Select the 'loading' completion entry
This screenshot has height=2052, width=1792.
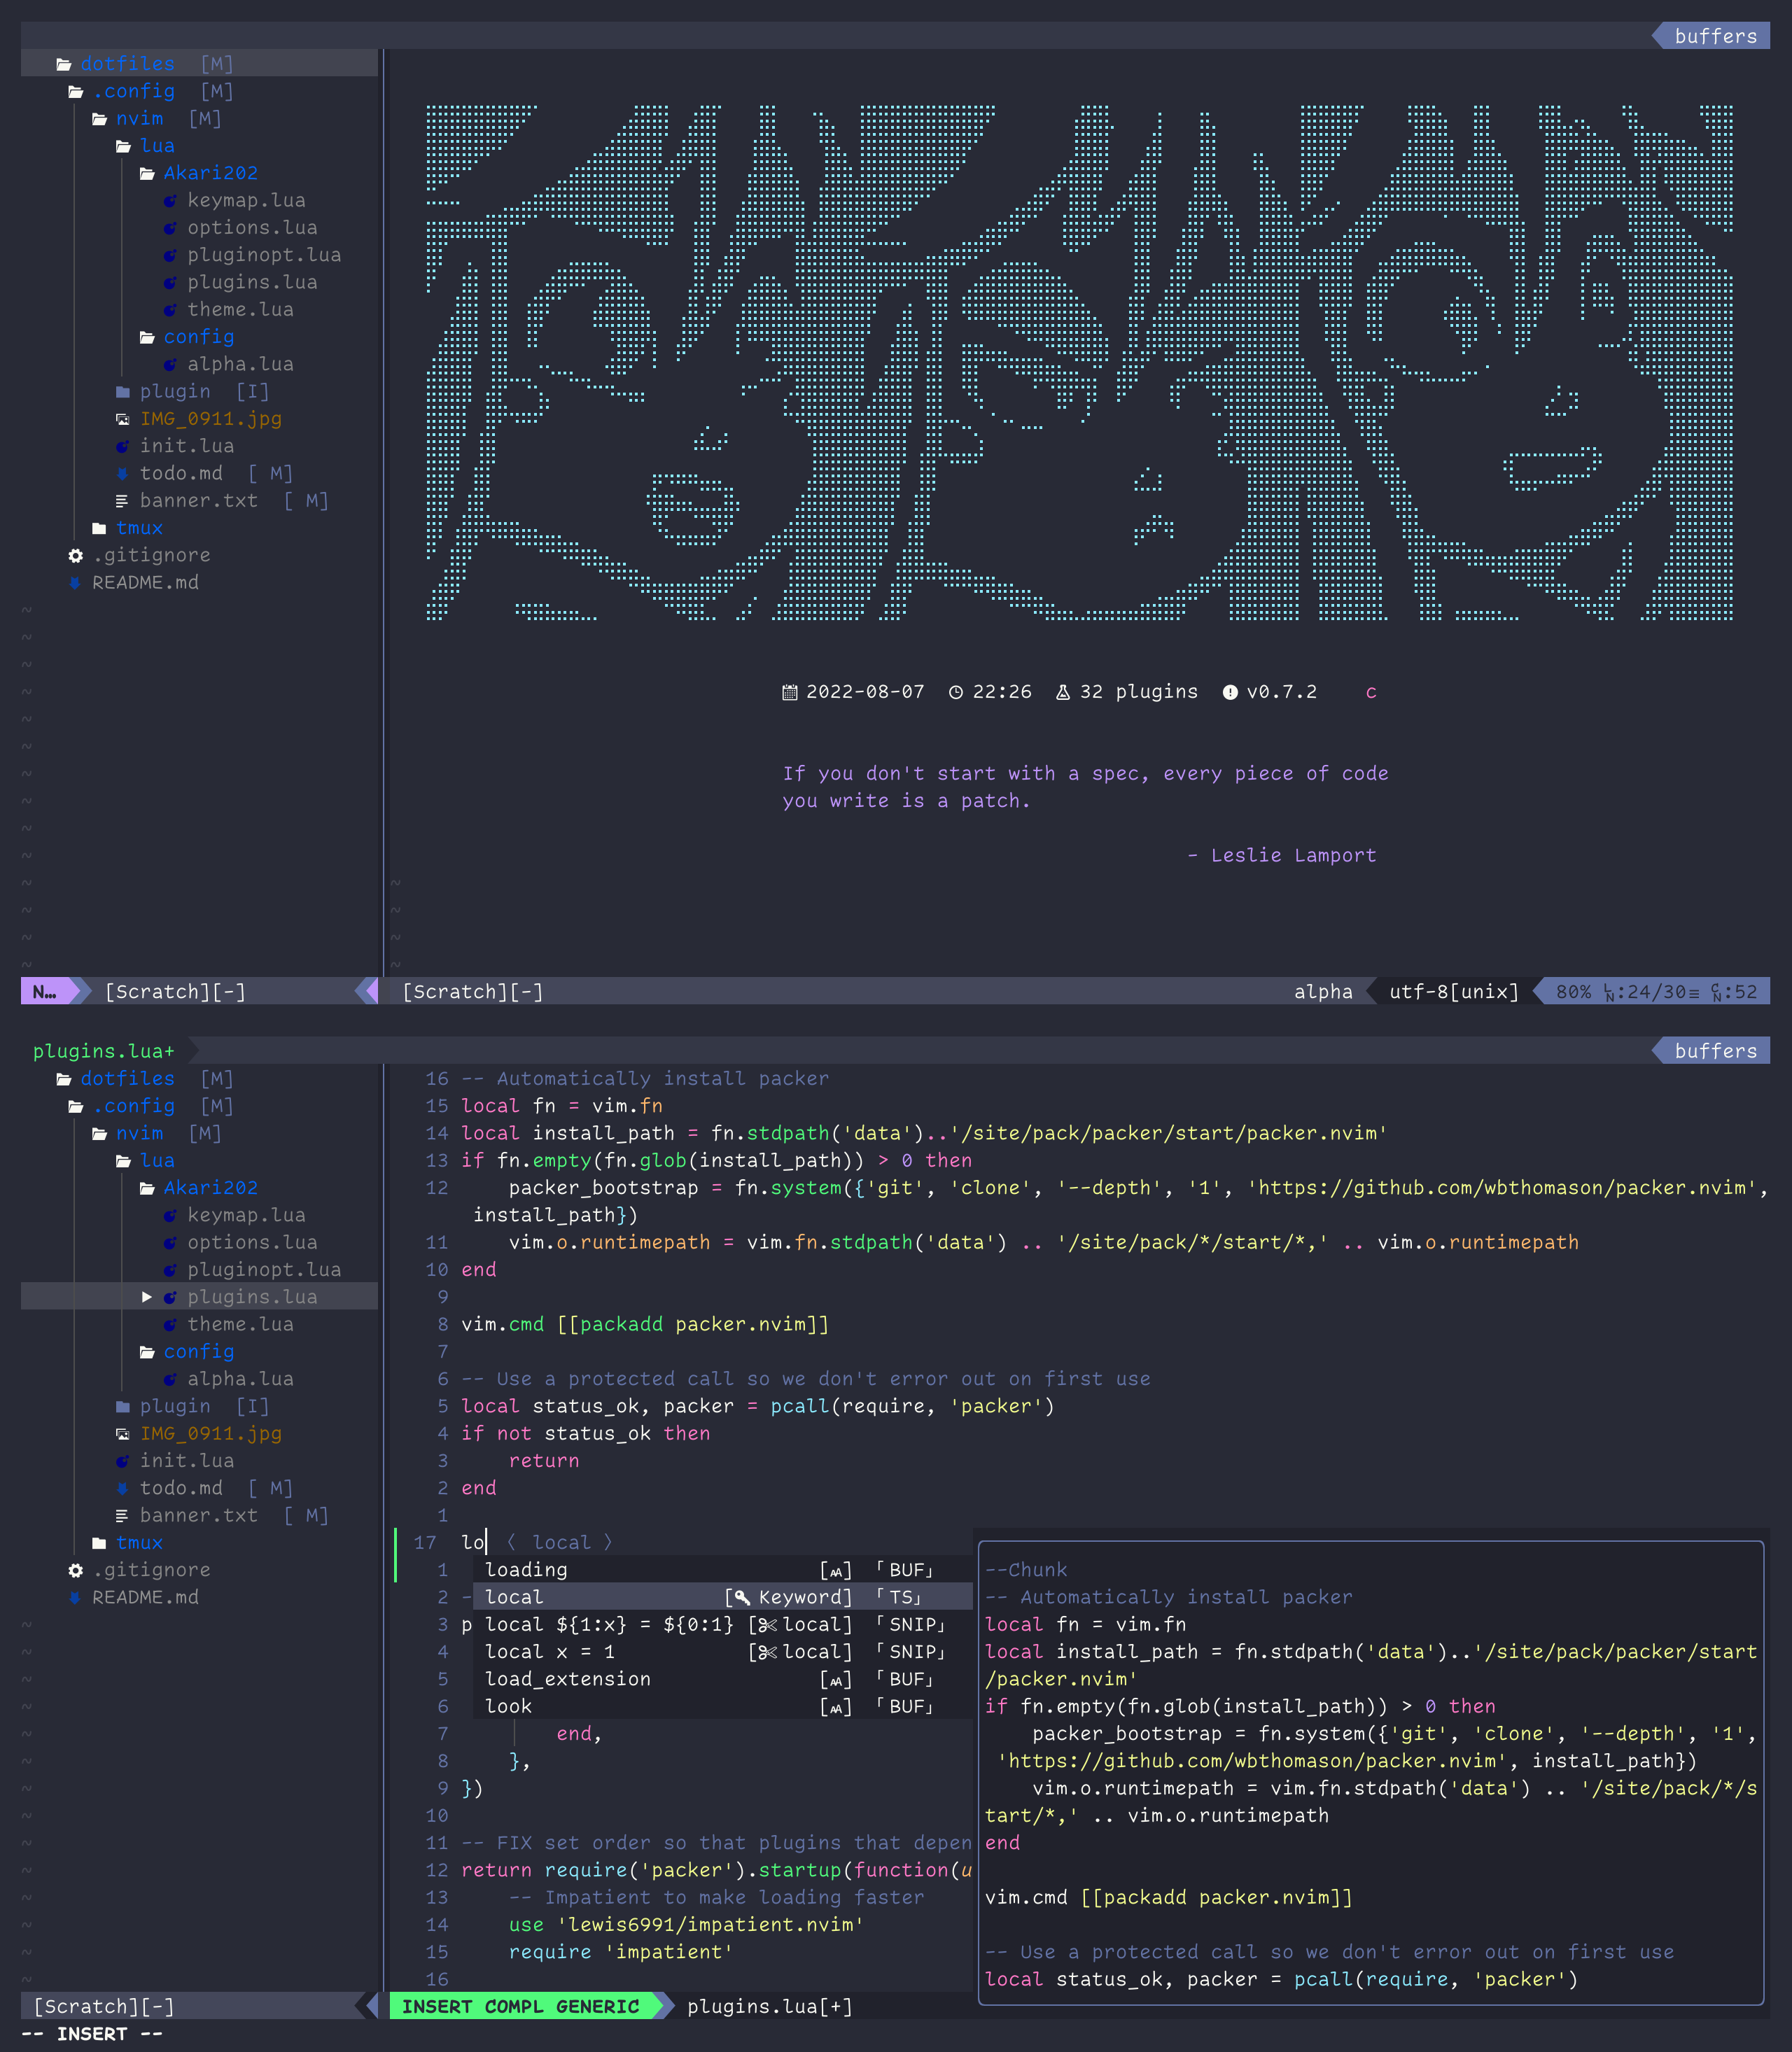pos(526,1570)
